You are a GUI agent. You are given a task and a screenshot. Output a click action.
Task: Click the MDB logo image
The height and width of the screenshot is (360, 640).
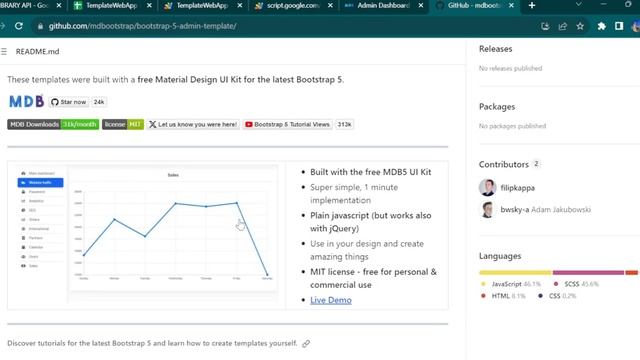(27, 101)
